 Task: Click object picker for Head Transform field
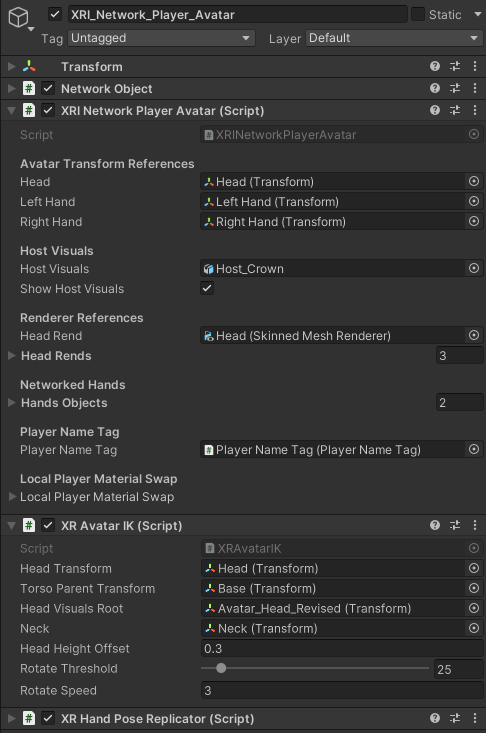tap(474, 568)
